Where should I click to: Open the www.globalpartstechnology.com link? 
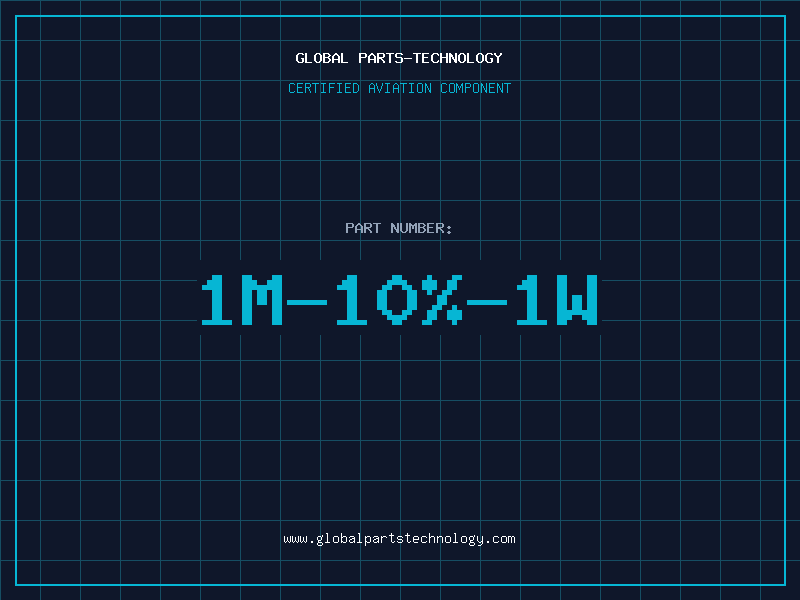click(x=399, y=539)
